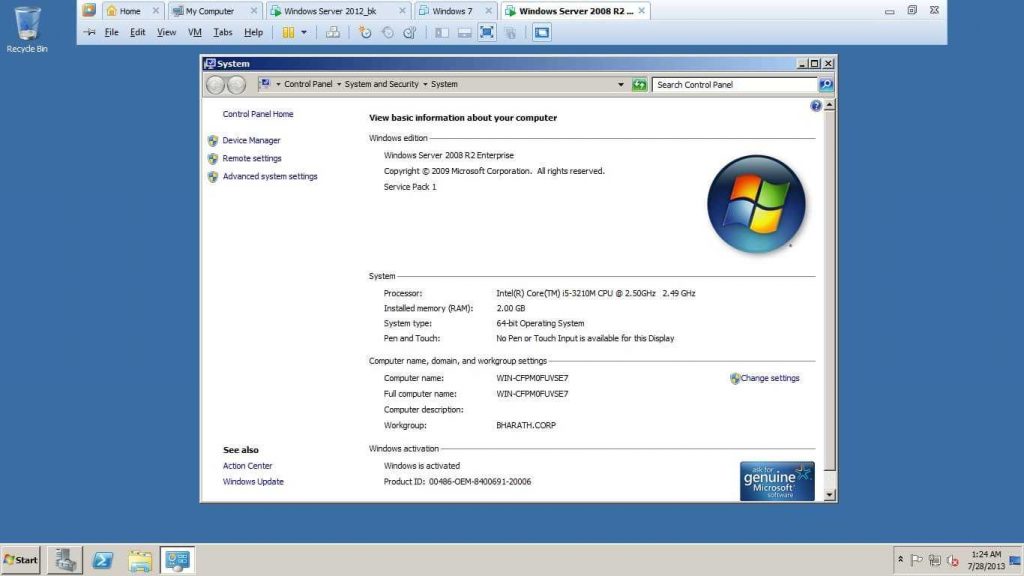The width and height of the screenshot is (1024, 576).
Task: Switch to the Home tab
Action: click(x=129, y=11)
